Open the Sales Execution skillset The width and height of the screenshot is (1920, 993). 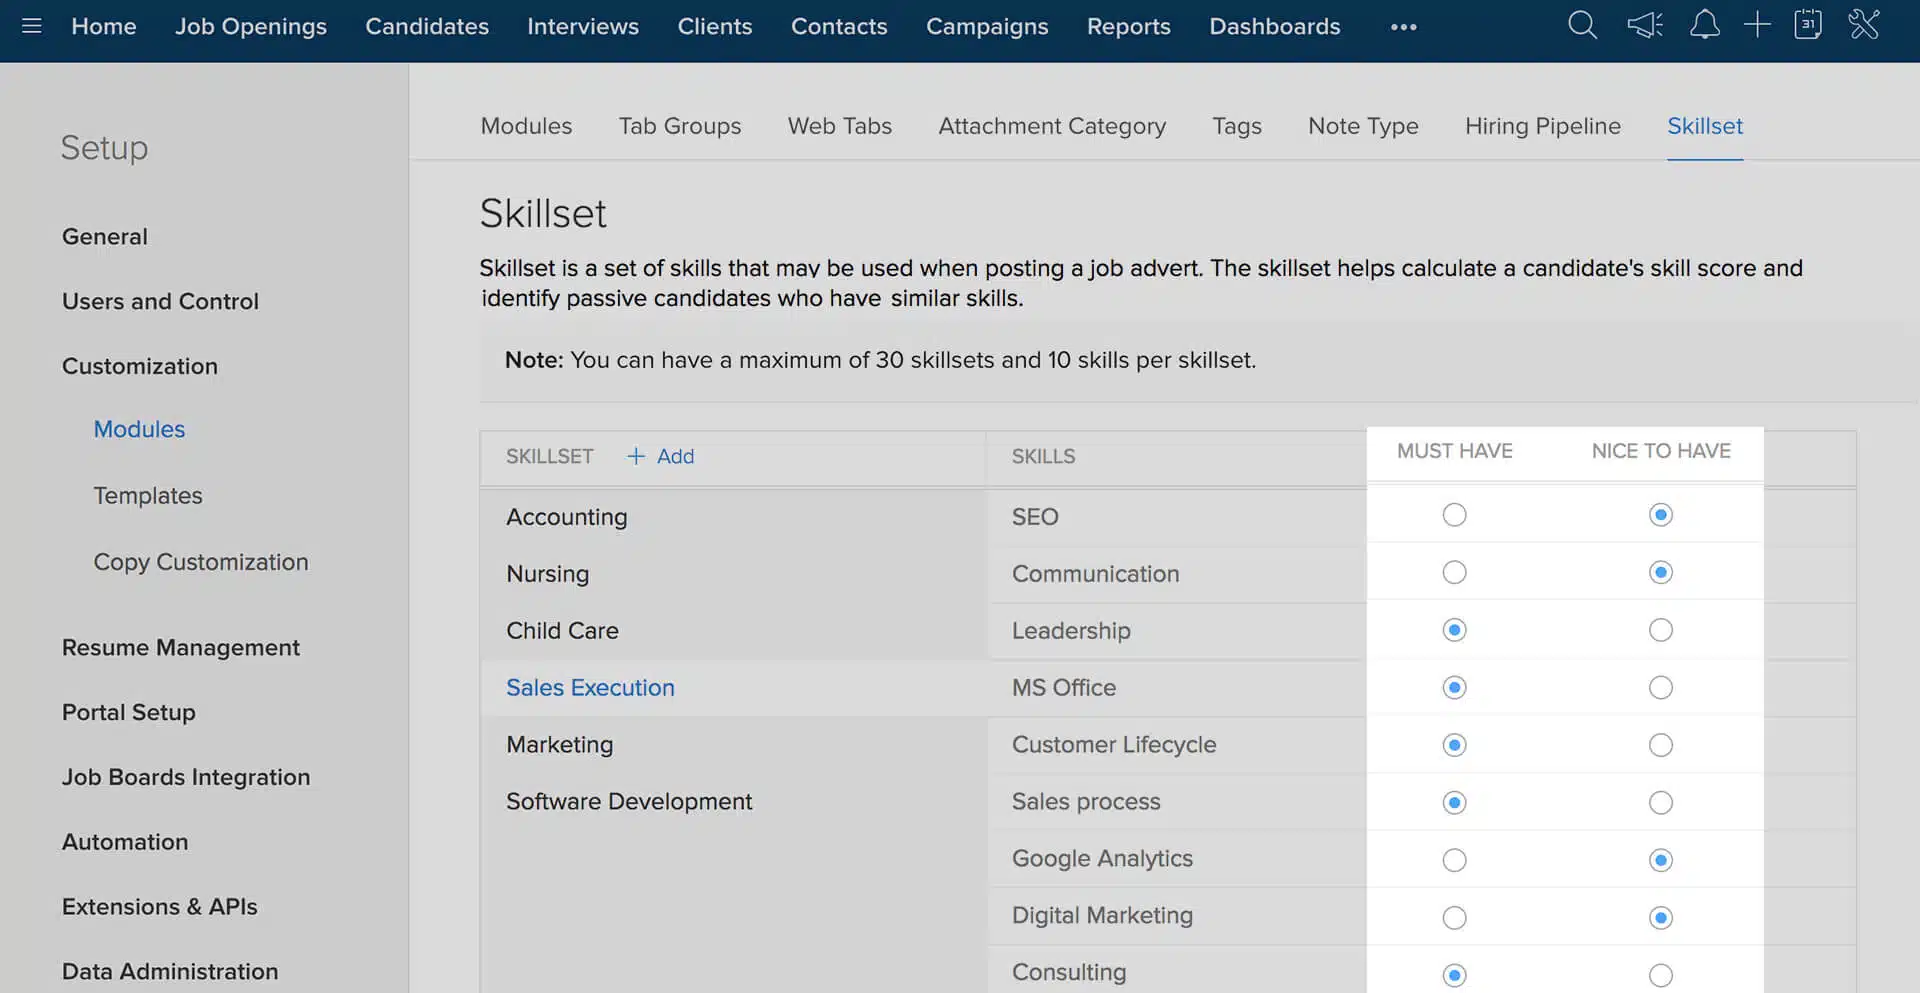(x=590, y=687)
